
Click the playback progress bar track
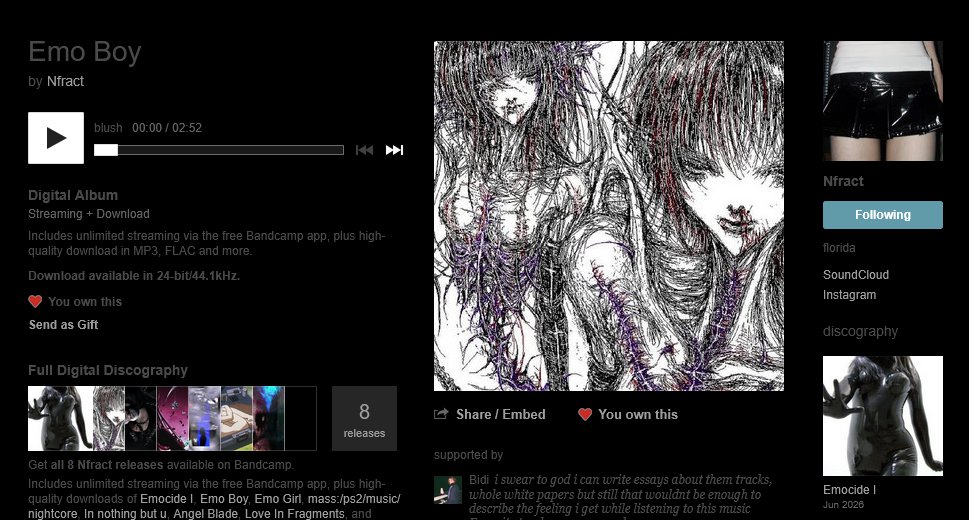coord(219,150)
